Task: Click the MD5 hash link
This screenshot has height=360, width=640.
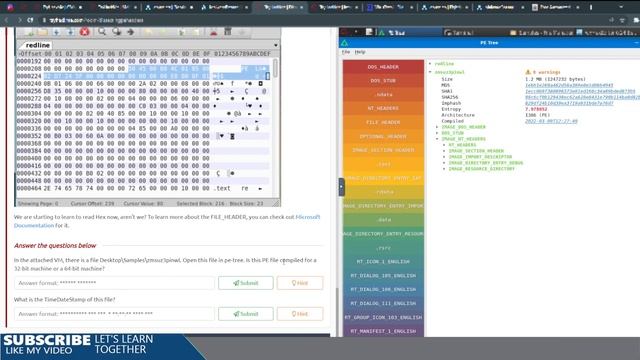Action: [x=569, y=85]
